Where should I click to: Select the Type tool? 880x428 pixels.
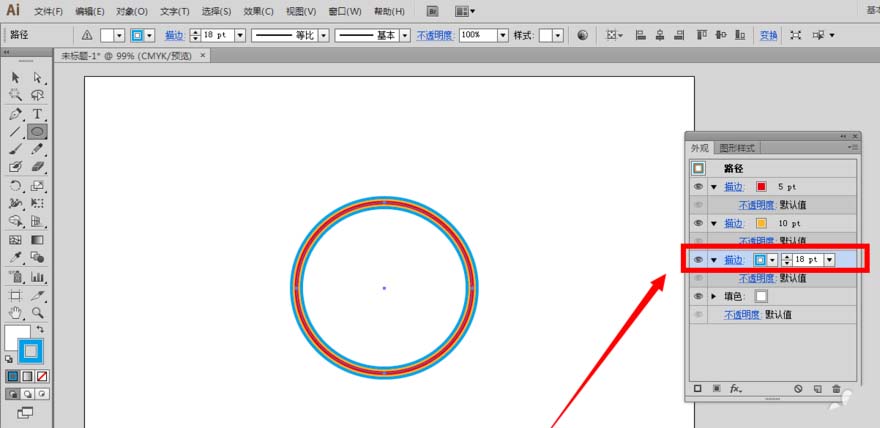point(38,114)
